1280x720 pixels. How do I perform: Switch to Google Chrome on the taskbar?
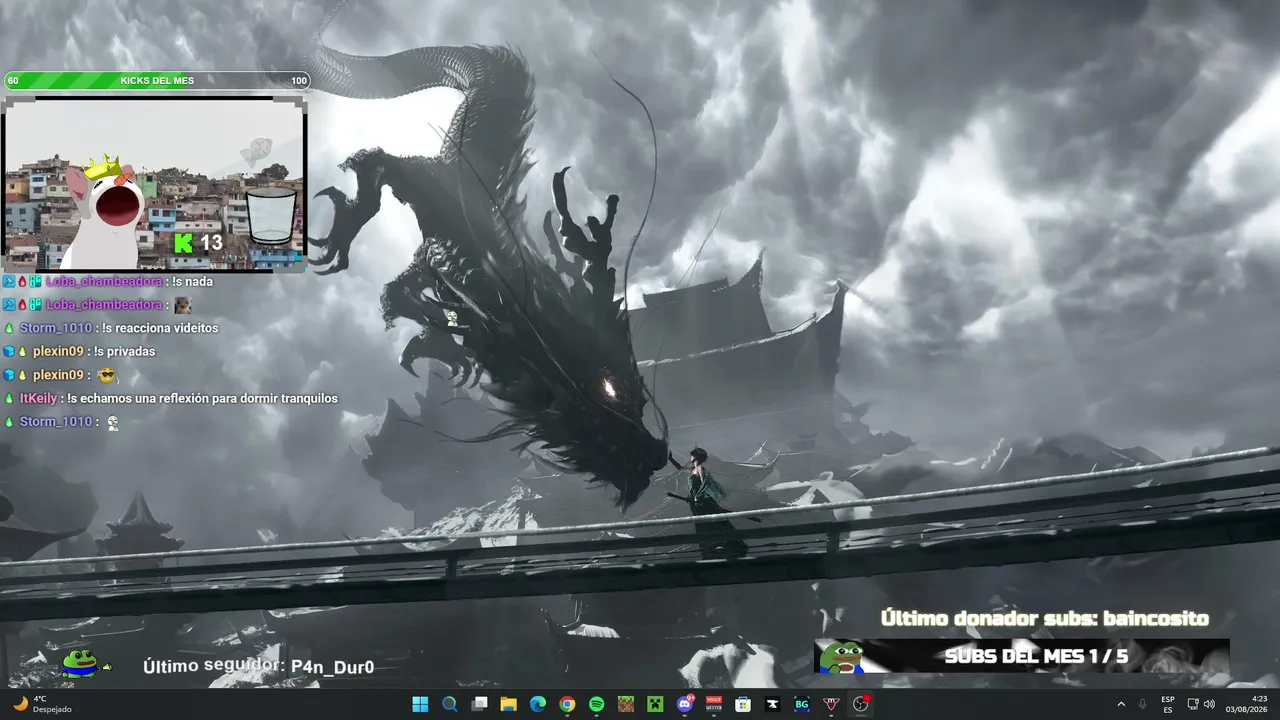coord(567,704)
